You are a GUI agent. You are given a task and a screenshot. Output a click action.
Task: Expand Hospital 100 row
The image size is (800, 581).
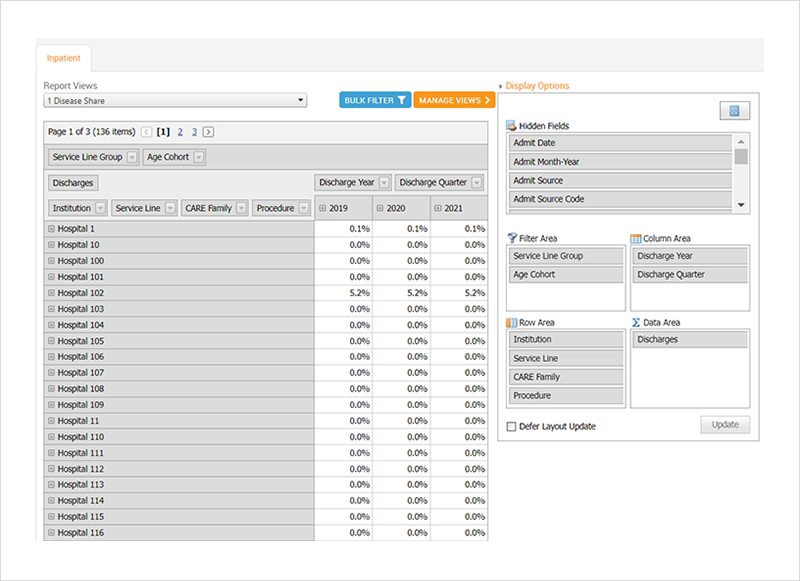point(51,261)
